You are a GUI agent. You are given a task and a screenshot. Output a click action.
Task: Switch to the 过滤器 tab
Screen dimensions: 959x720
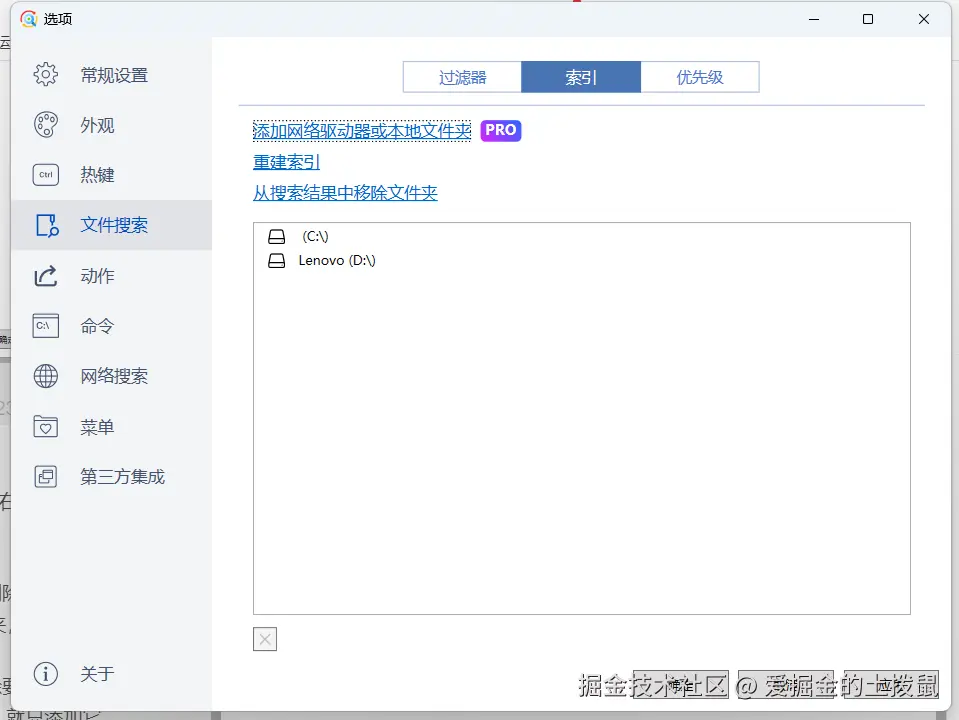click(462, 77)
